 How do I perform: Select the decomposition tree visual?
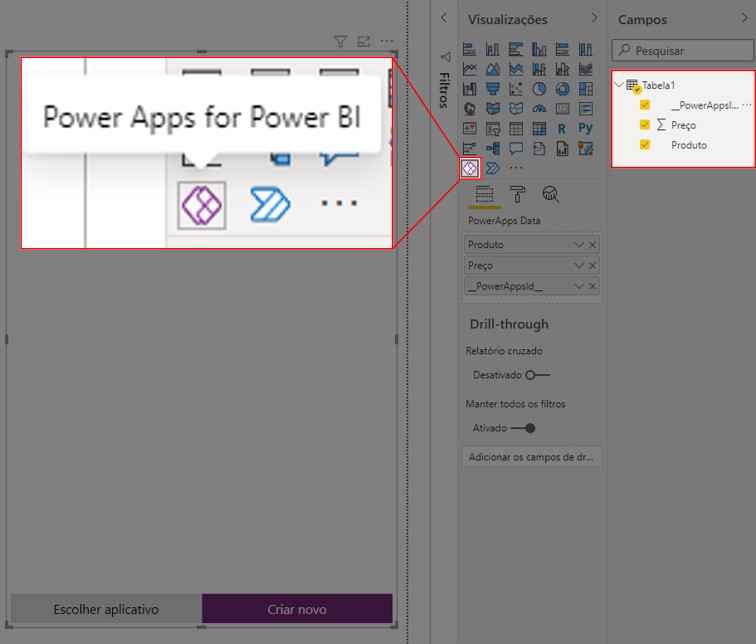[492, 148]
